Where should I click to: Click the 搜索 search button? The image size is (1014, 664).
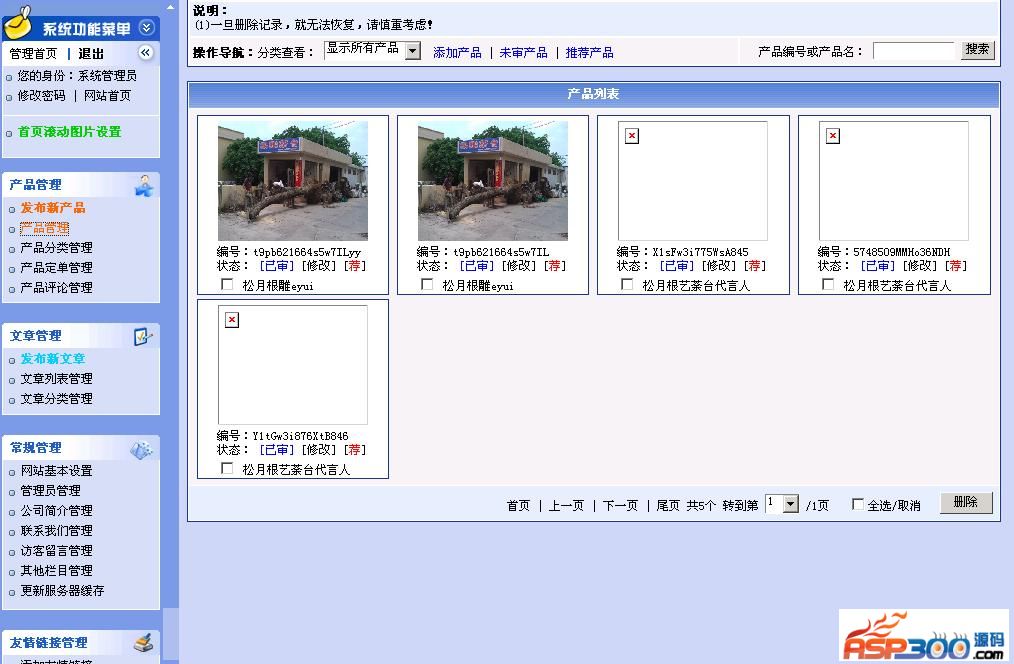point(977,50)
